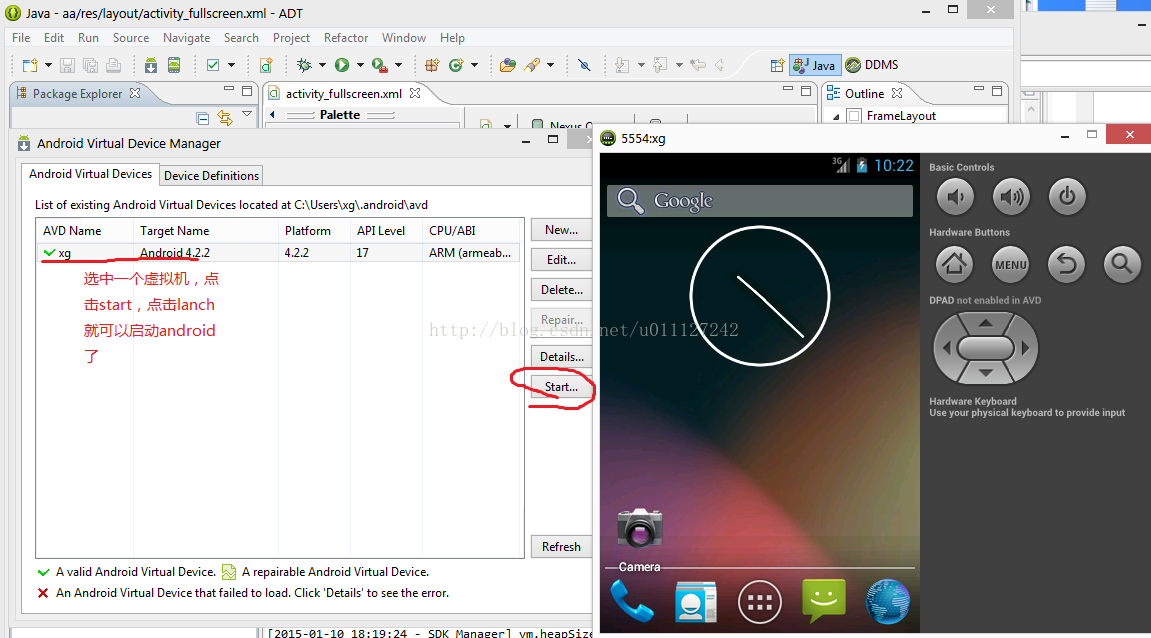This screenshot has height=638, width=1151.
Task: Click the Debug bug icon
Action: click(304, 65)
